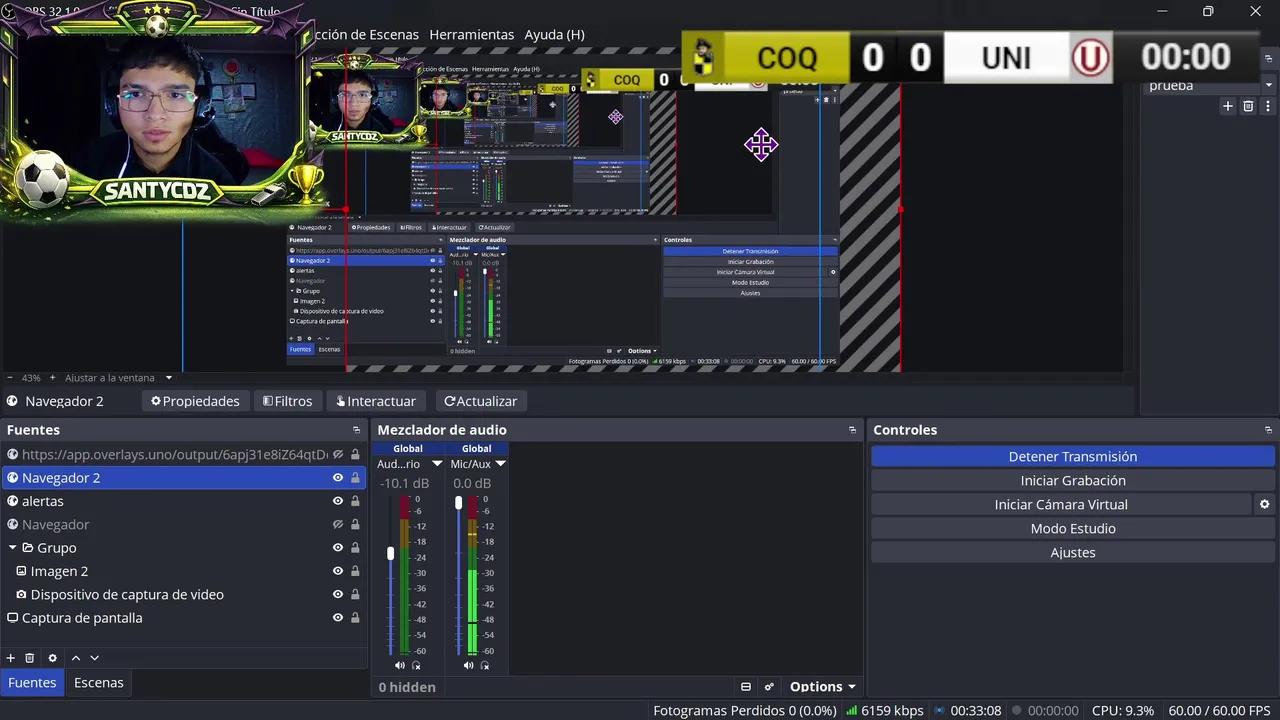Click the streaming indicator icon beside 00:33:08
This screenshot has height=720, width=1280.
(939, 711)
